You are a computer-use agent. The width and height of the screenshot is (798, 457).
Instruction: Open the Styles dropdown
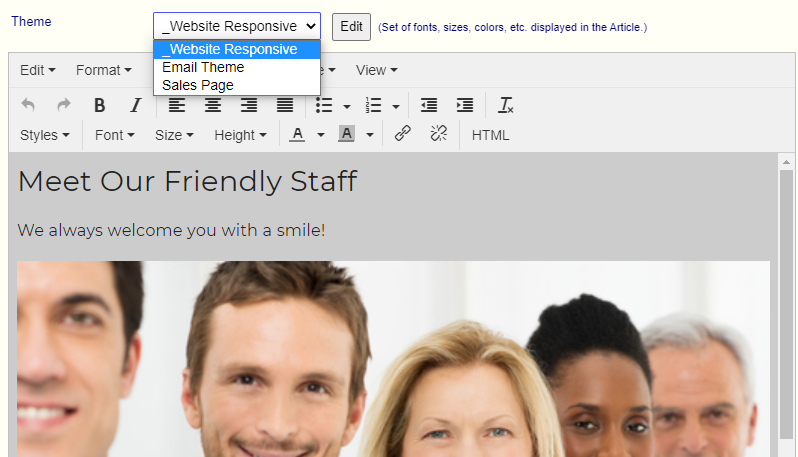point(44,135)
